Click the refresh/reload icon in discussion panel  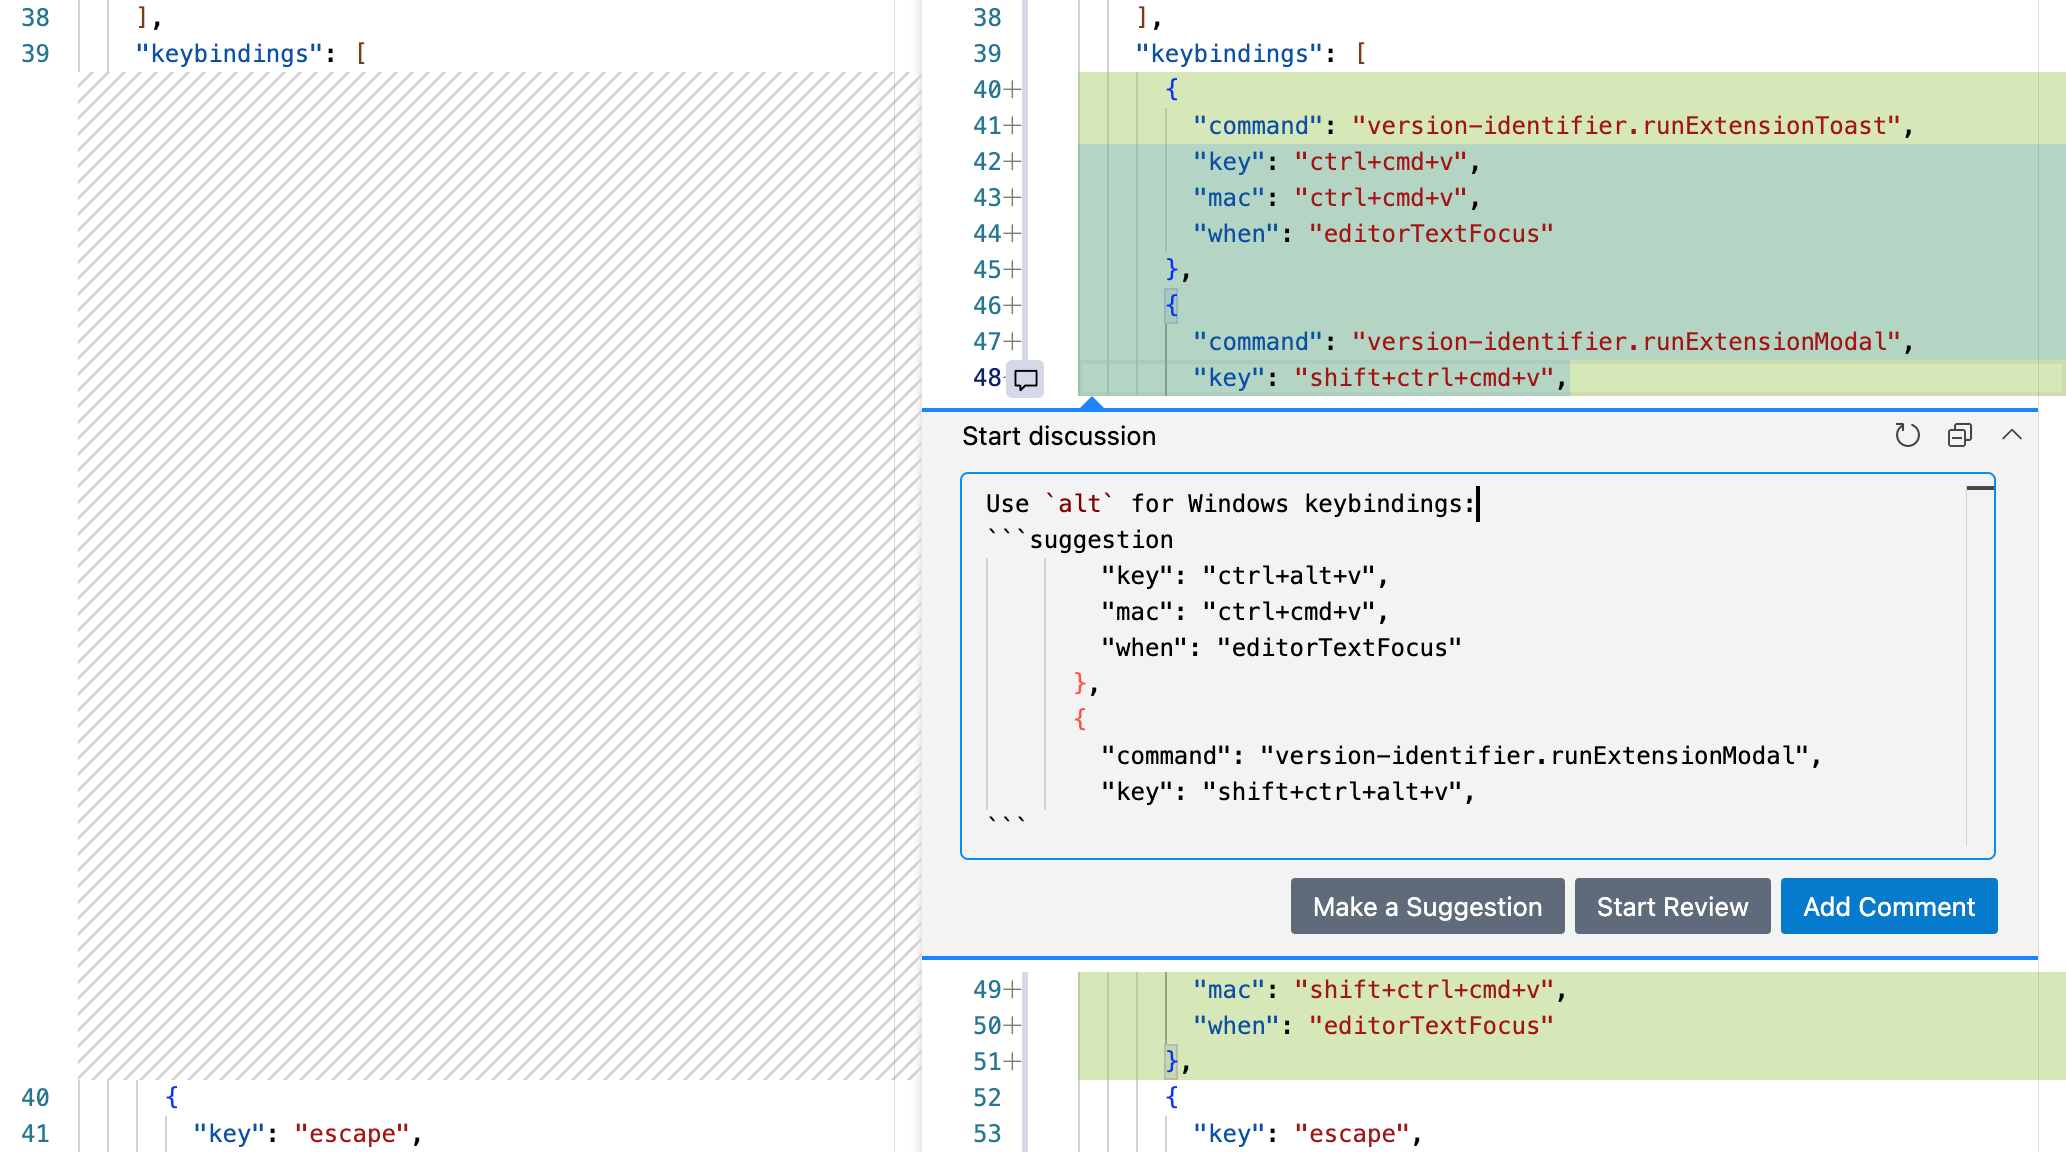(1907, 436)
